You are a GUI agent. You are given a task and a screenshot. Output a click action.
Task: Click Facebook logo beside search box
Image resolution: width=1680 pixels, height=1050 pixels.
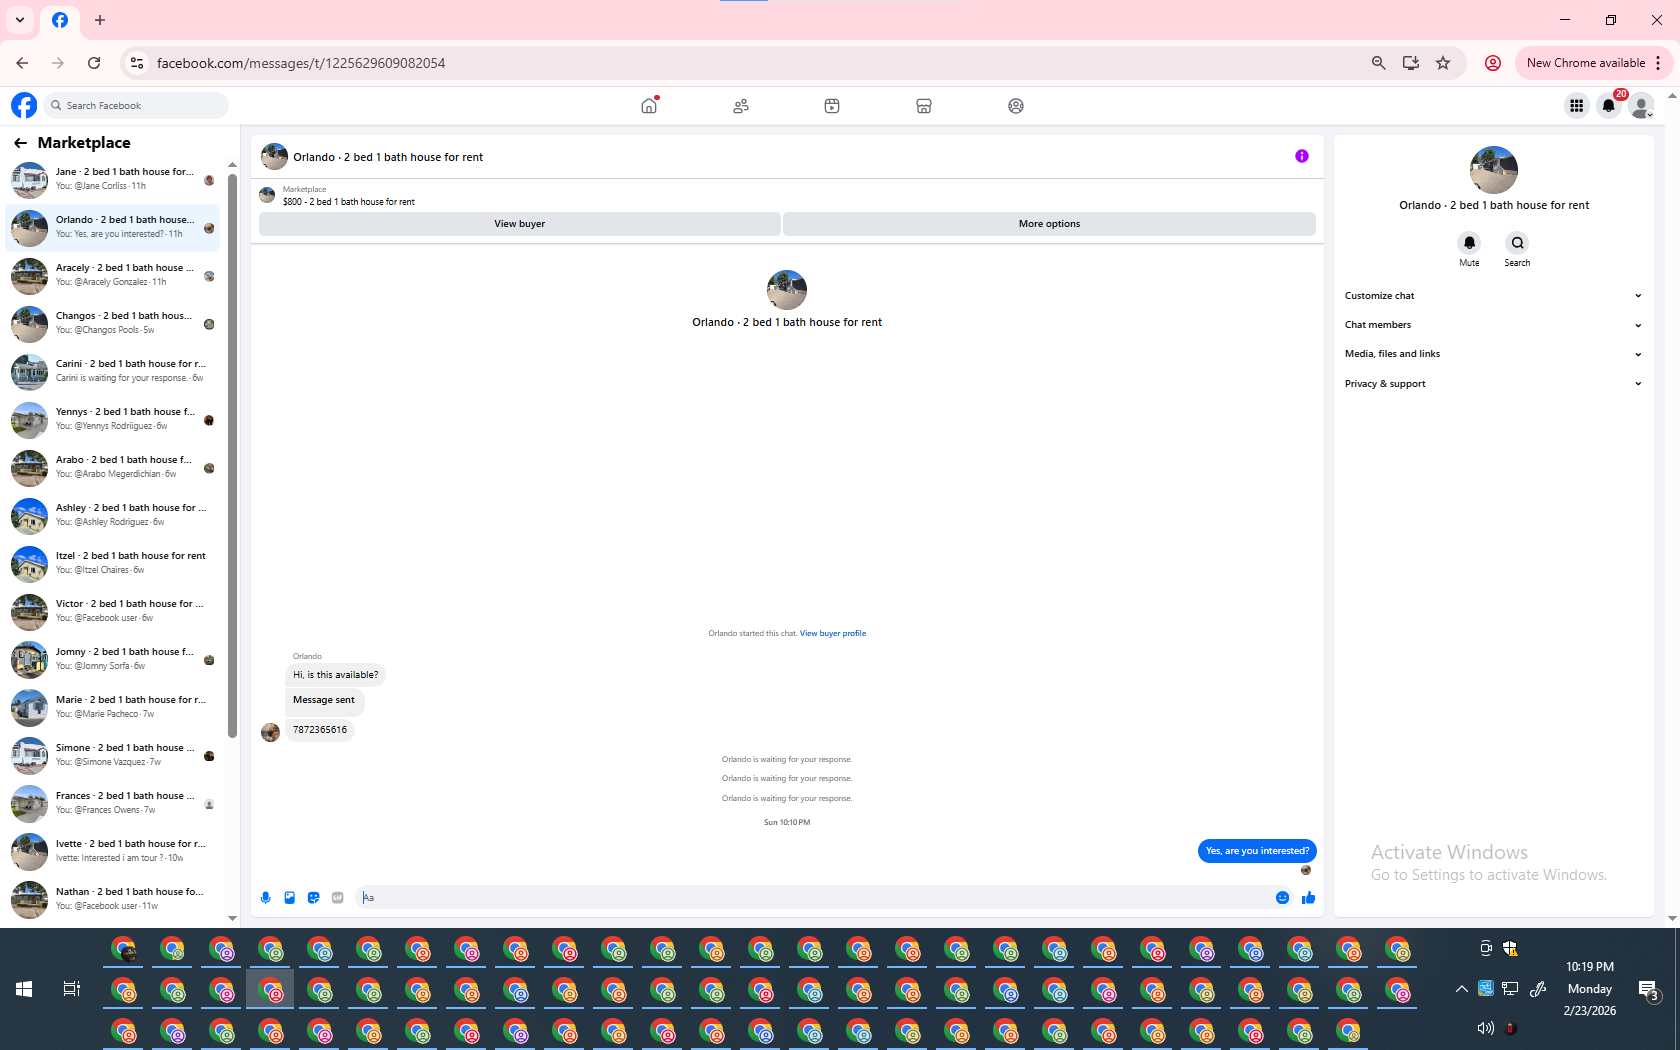[24, 105]
